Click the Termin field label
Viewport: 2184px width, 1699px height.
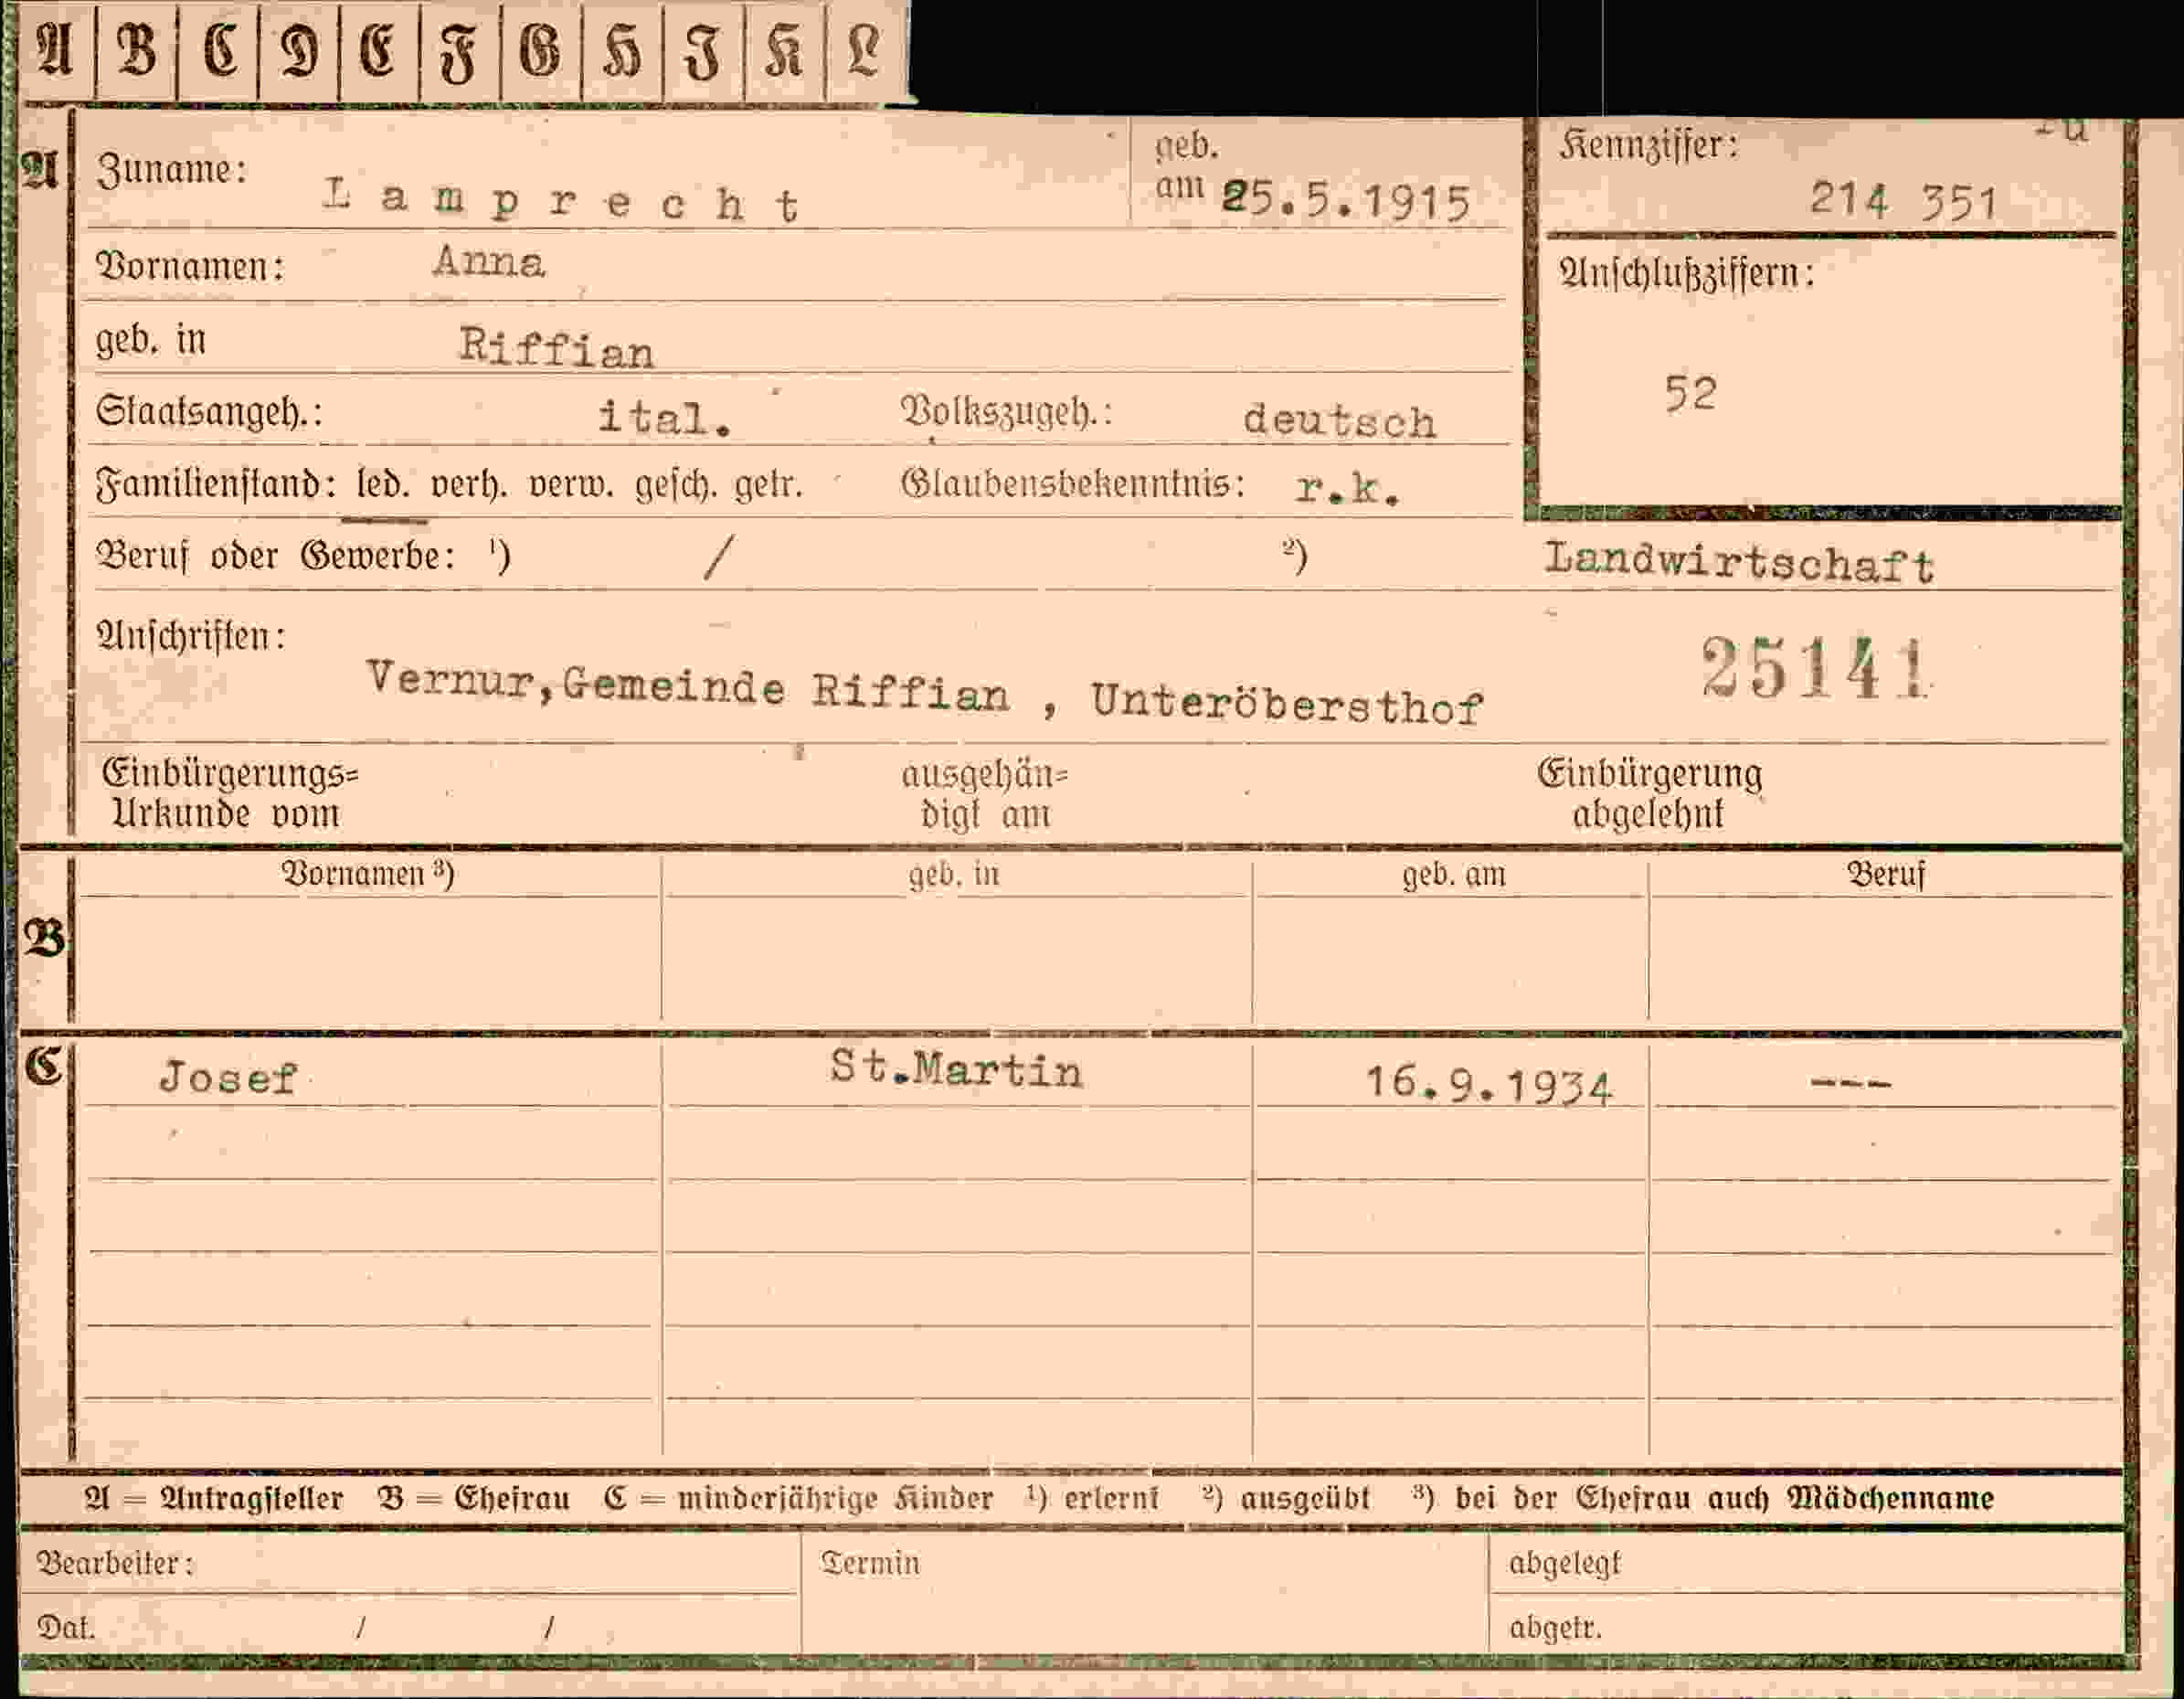[870, 1563]
